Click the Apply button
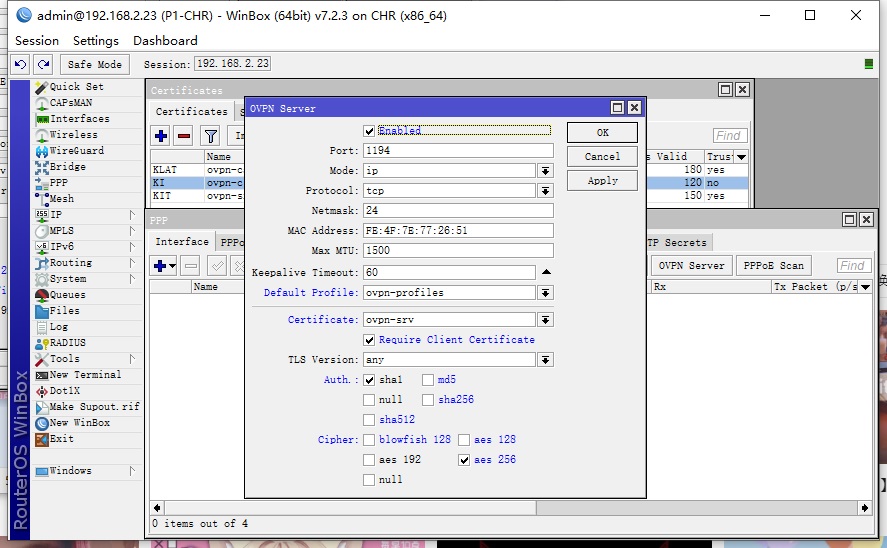This screenshot has width=887, height=548. click(x=602, y=181)
